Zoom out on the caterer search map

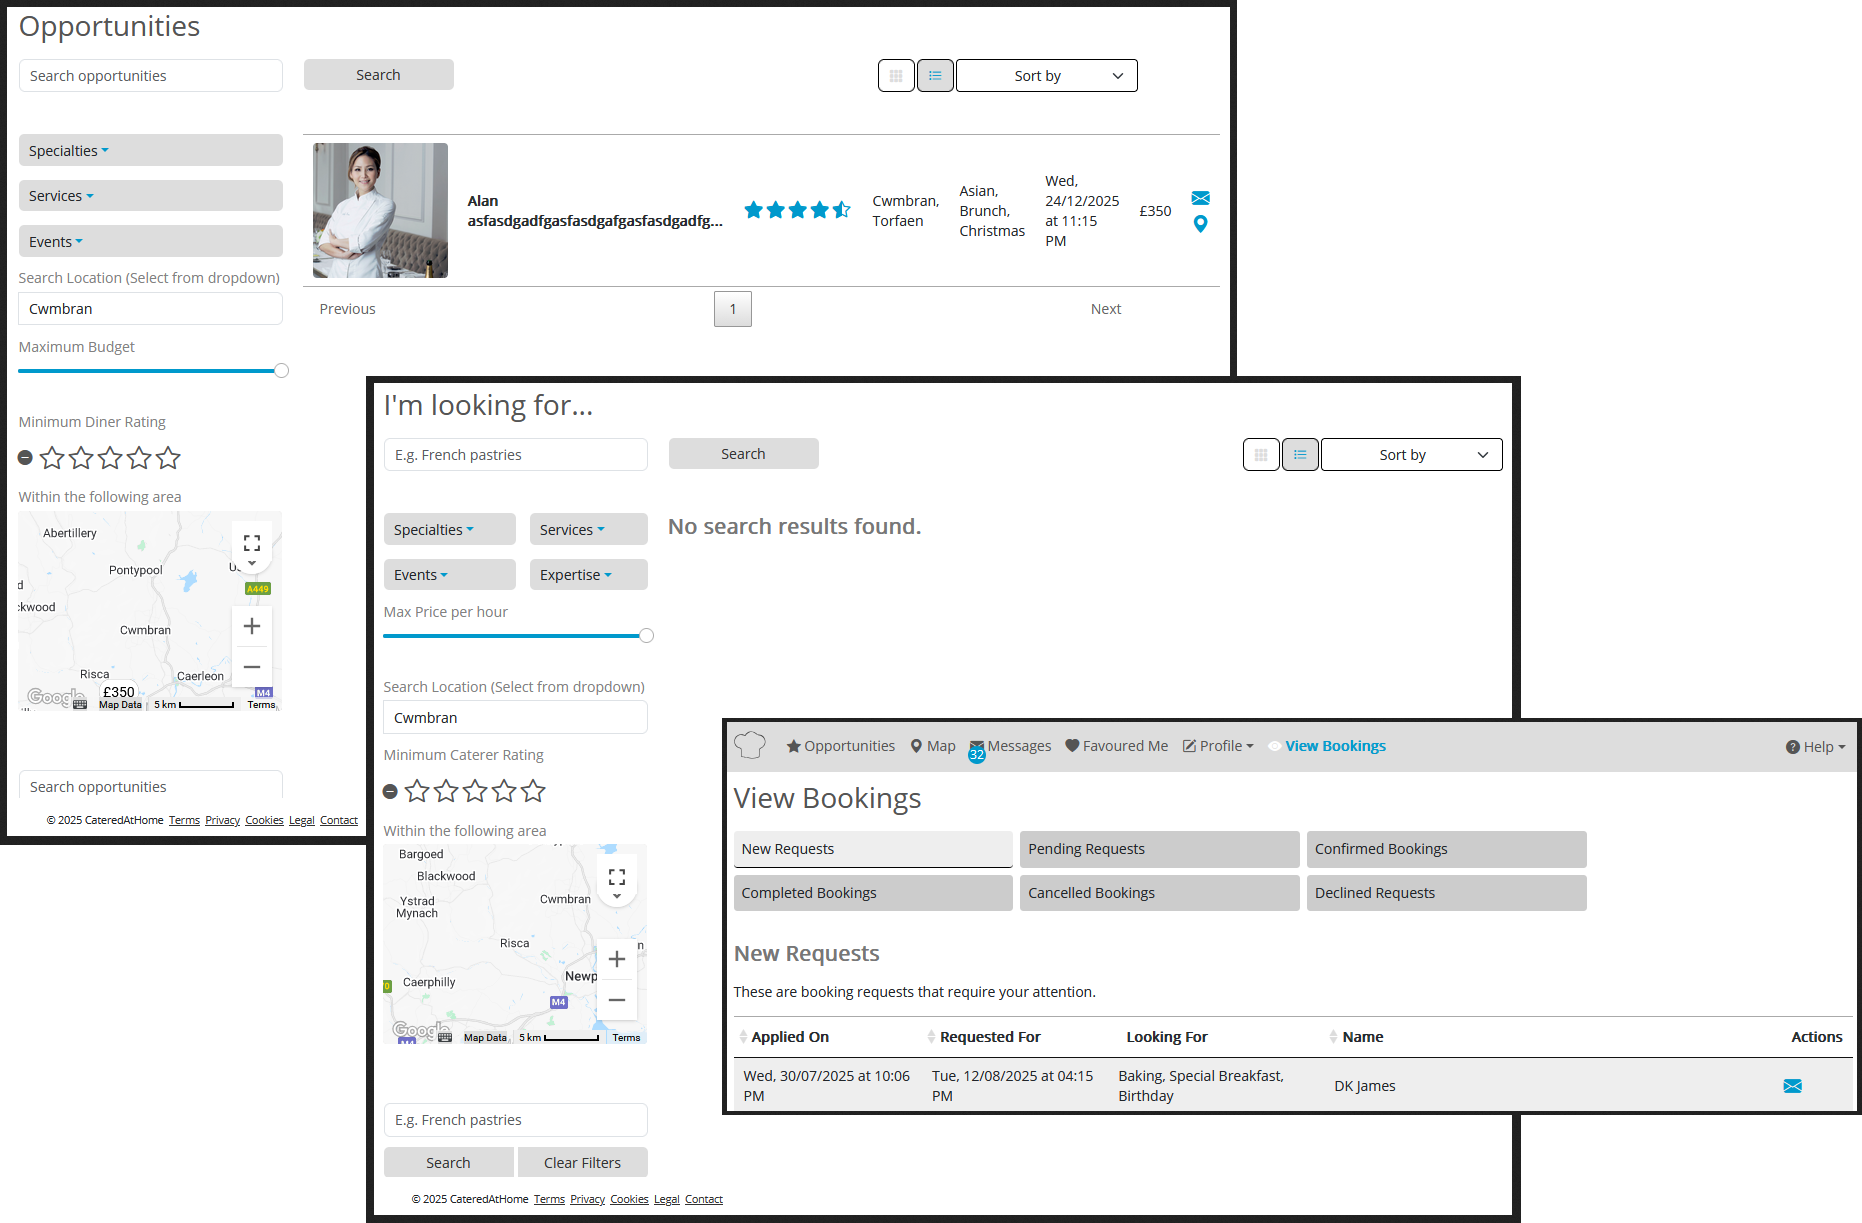617,1000
